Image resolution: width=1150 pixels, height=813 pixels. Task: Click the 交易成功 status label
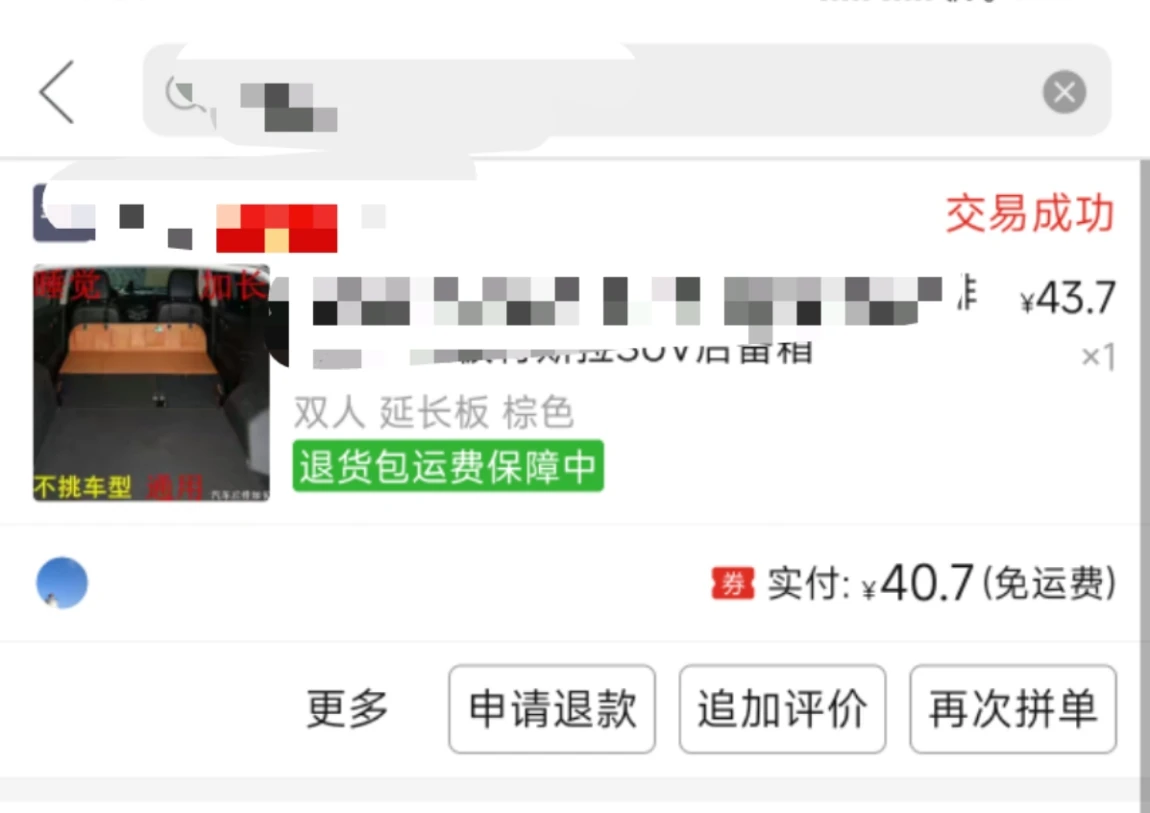tap(1030, 213)
